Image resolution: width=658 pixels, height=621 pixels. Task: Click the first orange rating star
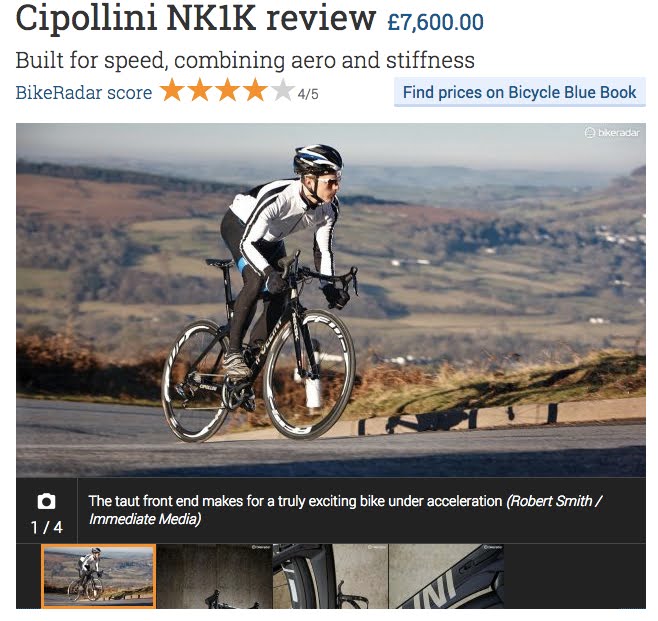173,89
